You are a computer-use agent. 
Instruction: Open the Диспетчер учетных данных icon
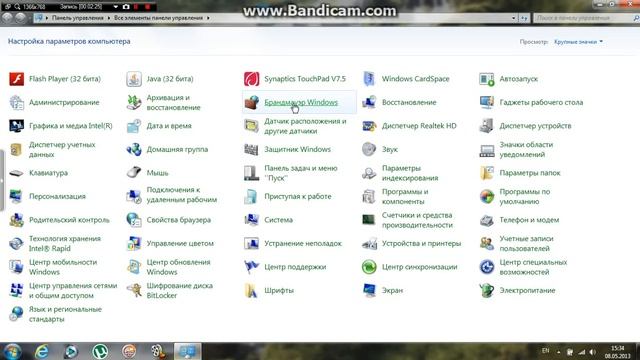tap(17, 149)
